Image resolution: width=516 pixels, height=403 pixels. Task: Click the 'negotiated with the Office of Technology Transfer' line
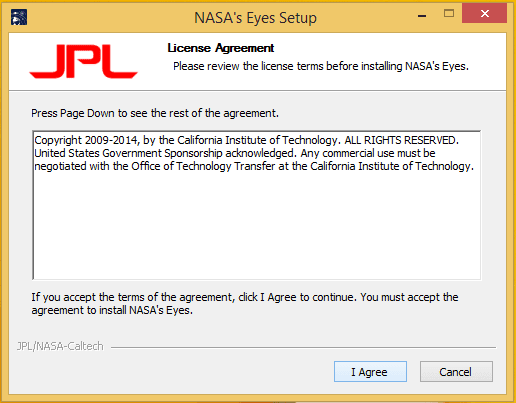[x=254, y=166]
